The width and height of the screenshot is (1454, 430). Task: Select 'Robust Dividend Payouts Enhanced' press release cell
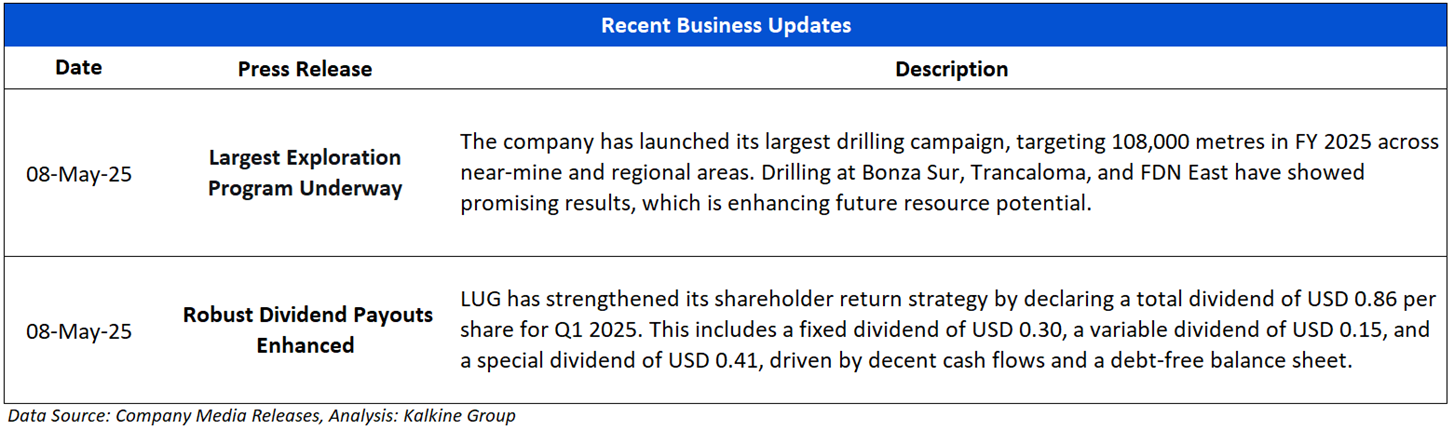click(x=307, y=330)
